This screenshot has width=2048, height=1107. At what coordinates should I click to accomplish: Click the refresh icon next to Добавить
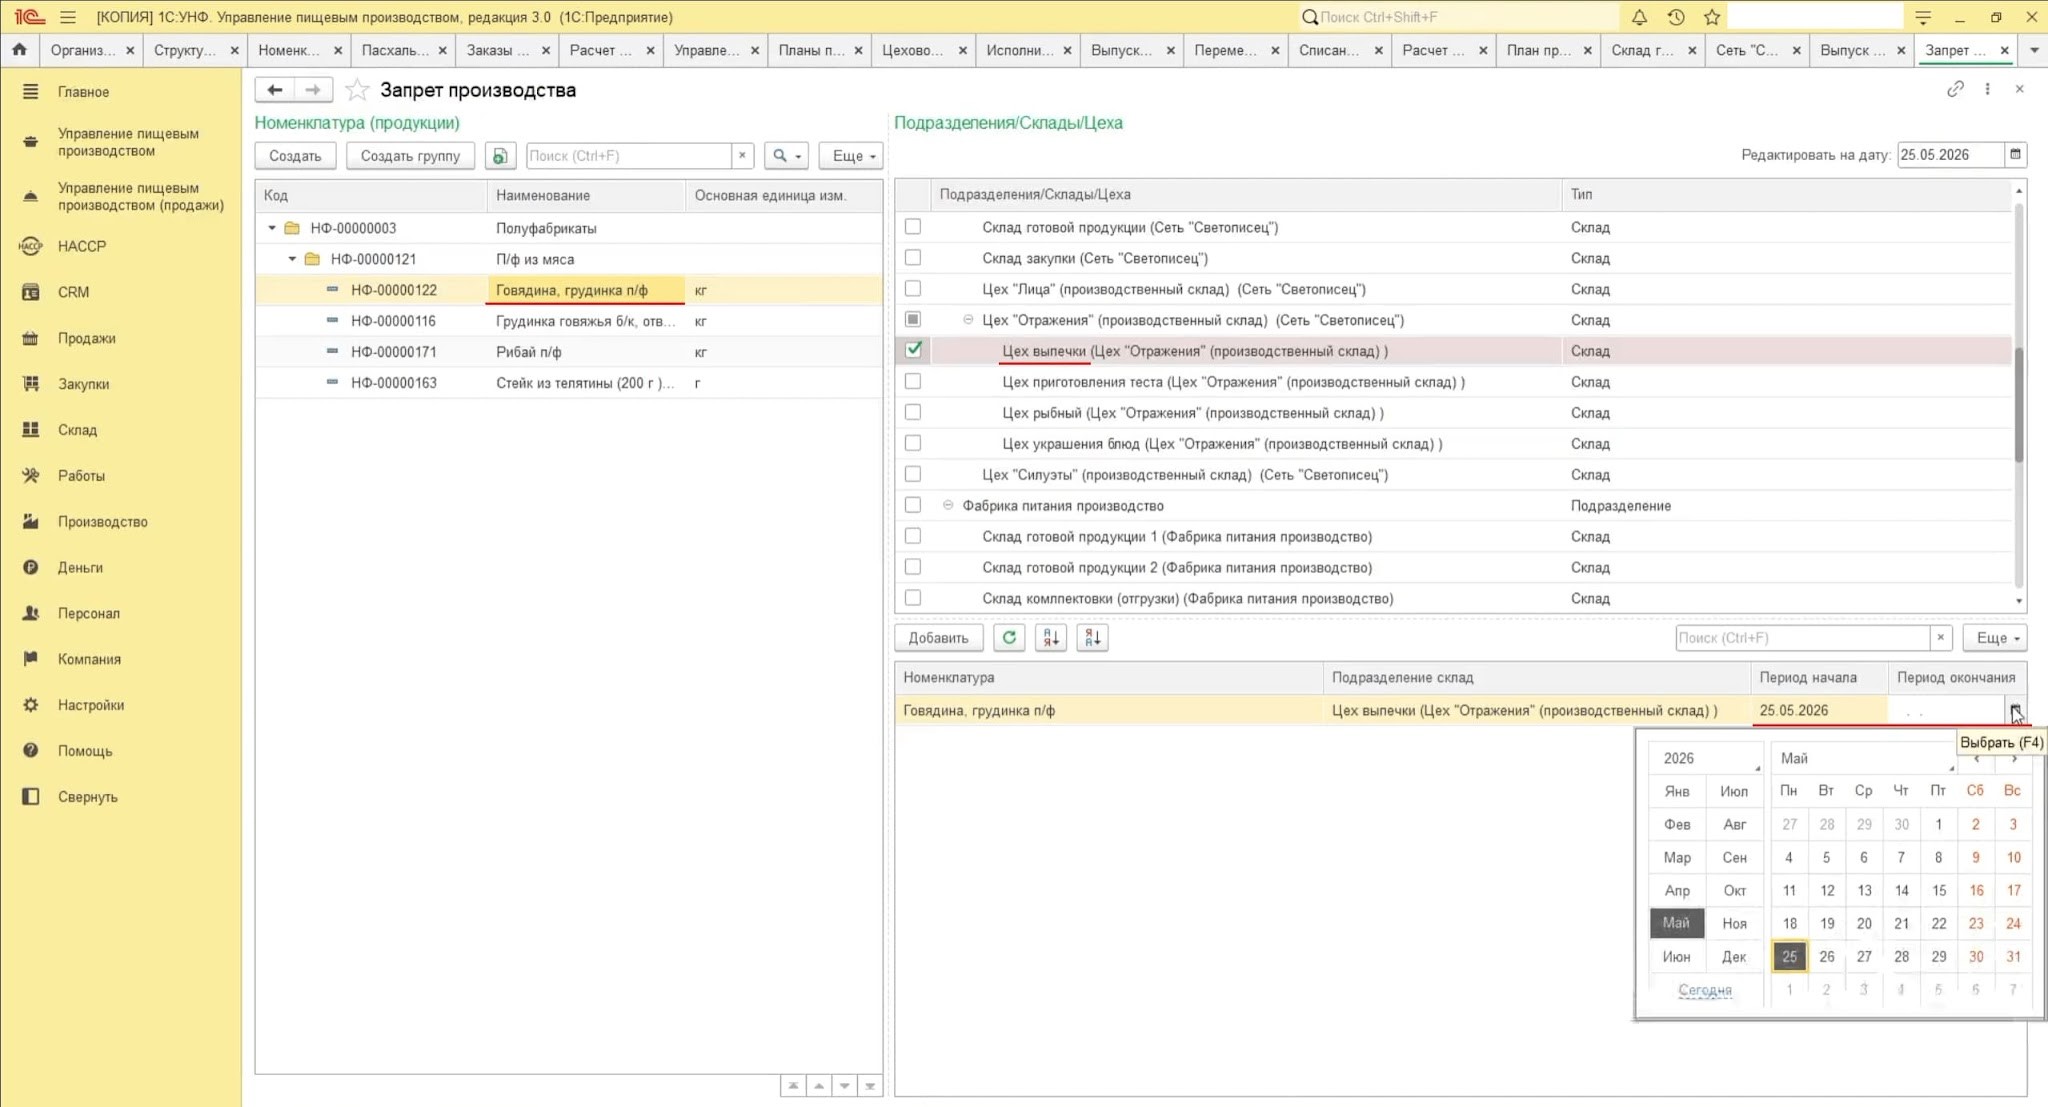tap(1009, 638)
